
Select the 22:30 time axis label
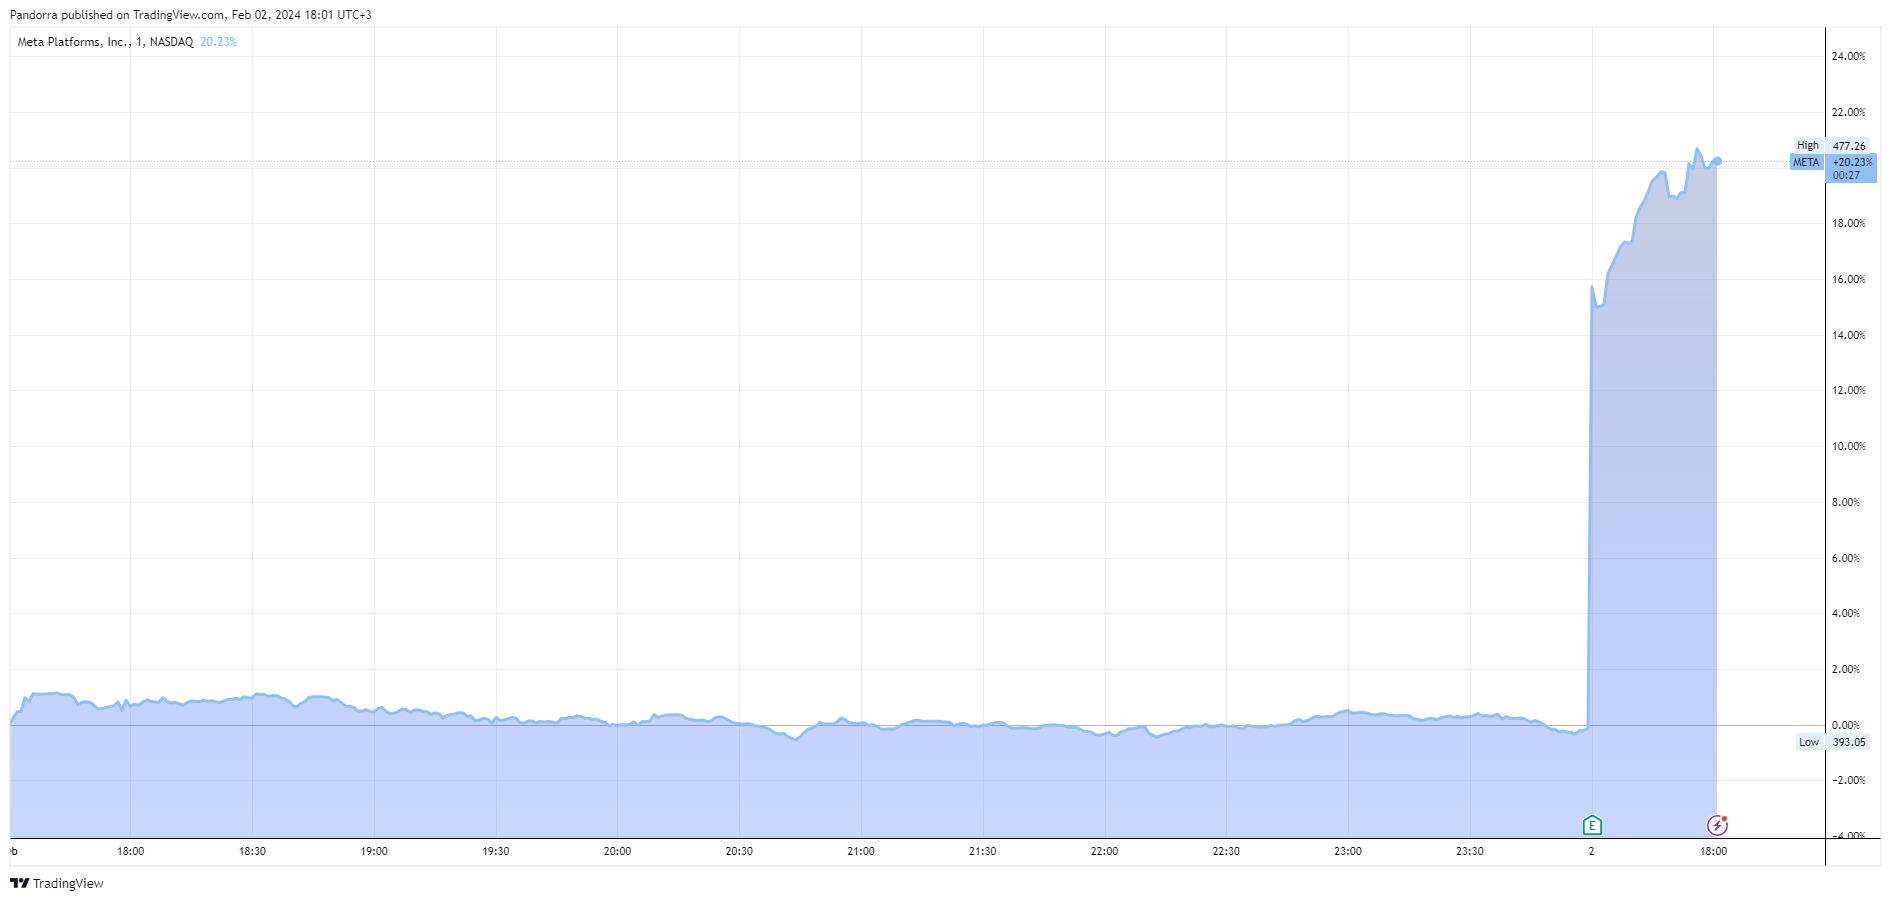click(1226, 852)
